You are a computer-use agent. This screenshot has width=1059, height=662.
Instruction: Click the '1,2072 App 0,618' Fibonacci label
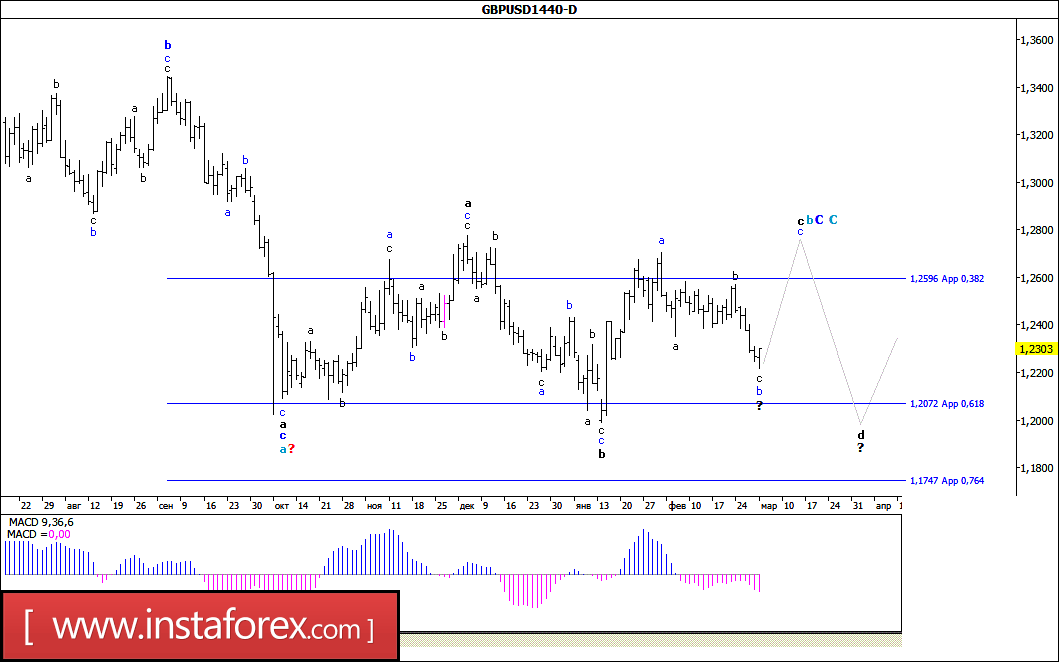click(947, 404)
